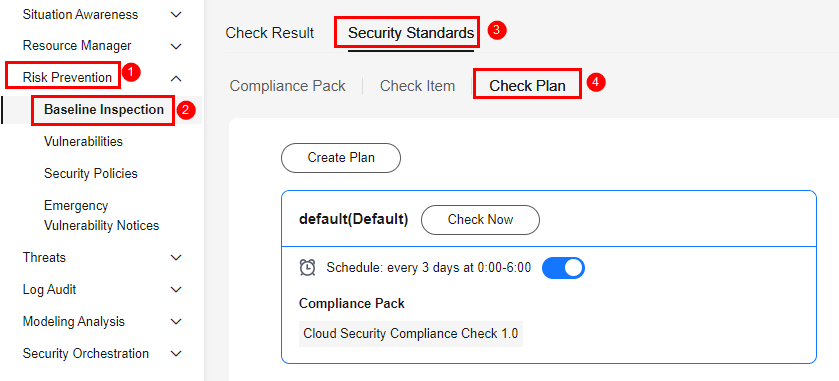Click the schedule alarm clock icon
The height and width of the screenshot is (381, 839).
click(307, 268)
